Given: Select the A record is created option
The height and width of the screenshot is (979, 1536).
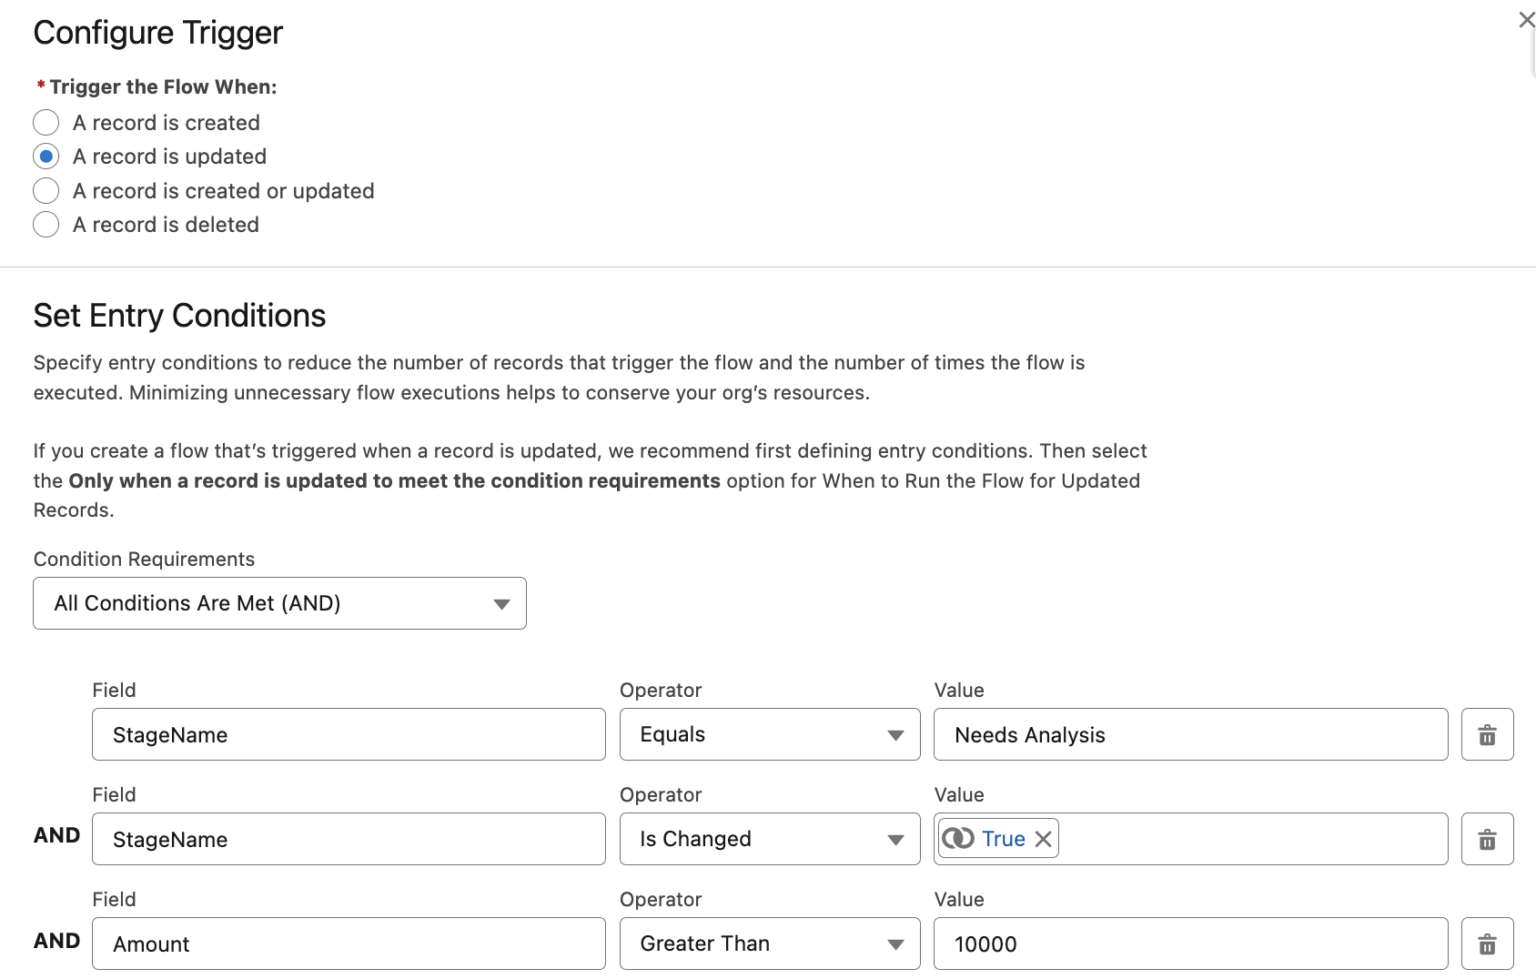Looking at the screenshot, I should pos(46,122).
